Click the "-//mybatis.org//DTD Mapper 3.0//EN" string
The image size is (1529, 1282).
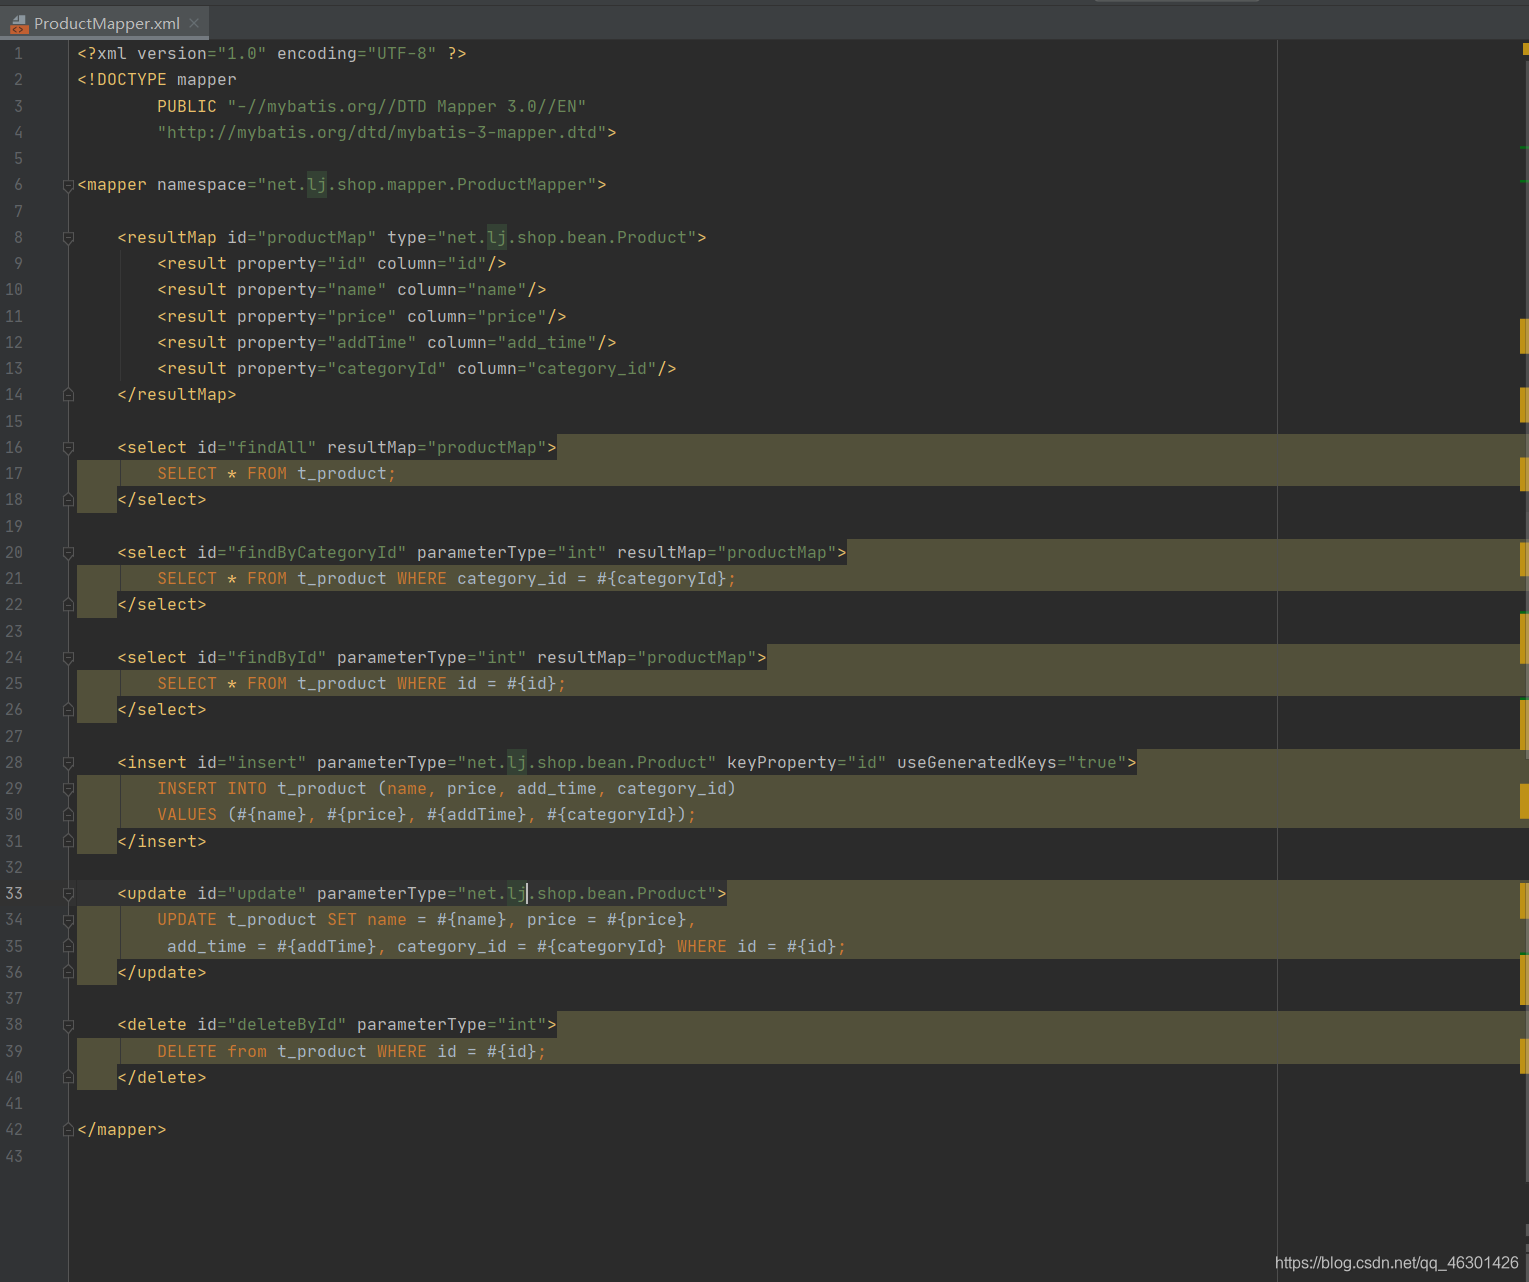coord(407,107)
